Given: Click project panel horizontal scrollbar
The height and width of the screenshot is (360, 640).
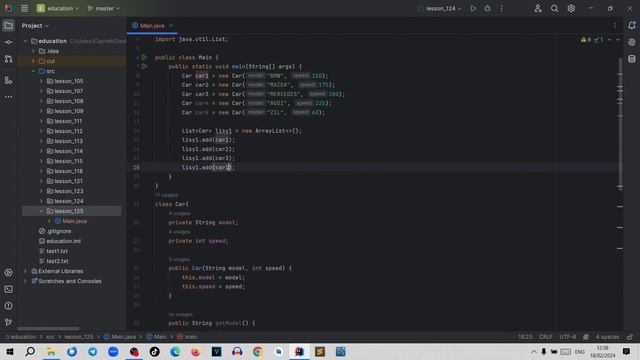Looking at the screenshot, I should pyautogui.click(x=48, y=329).
